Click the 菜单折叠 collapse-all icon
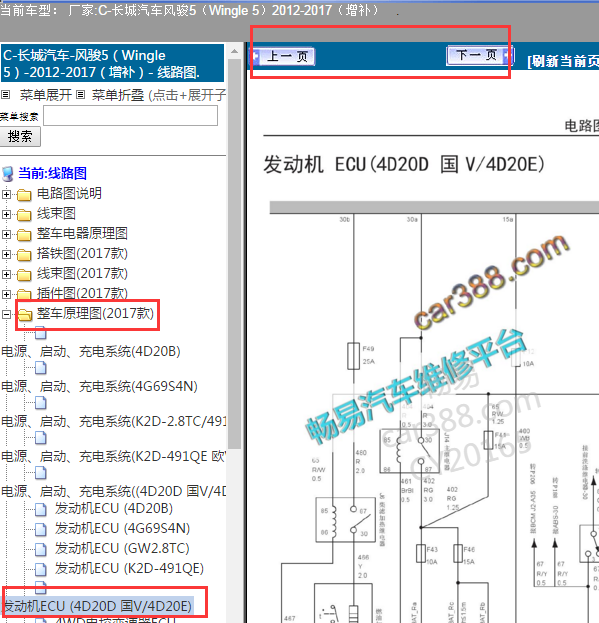Screen dimensions: 599x623 pos(80,95)
